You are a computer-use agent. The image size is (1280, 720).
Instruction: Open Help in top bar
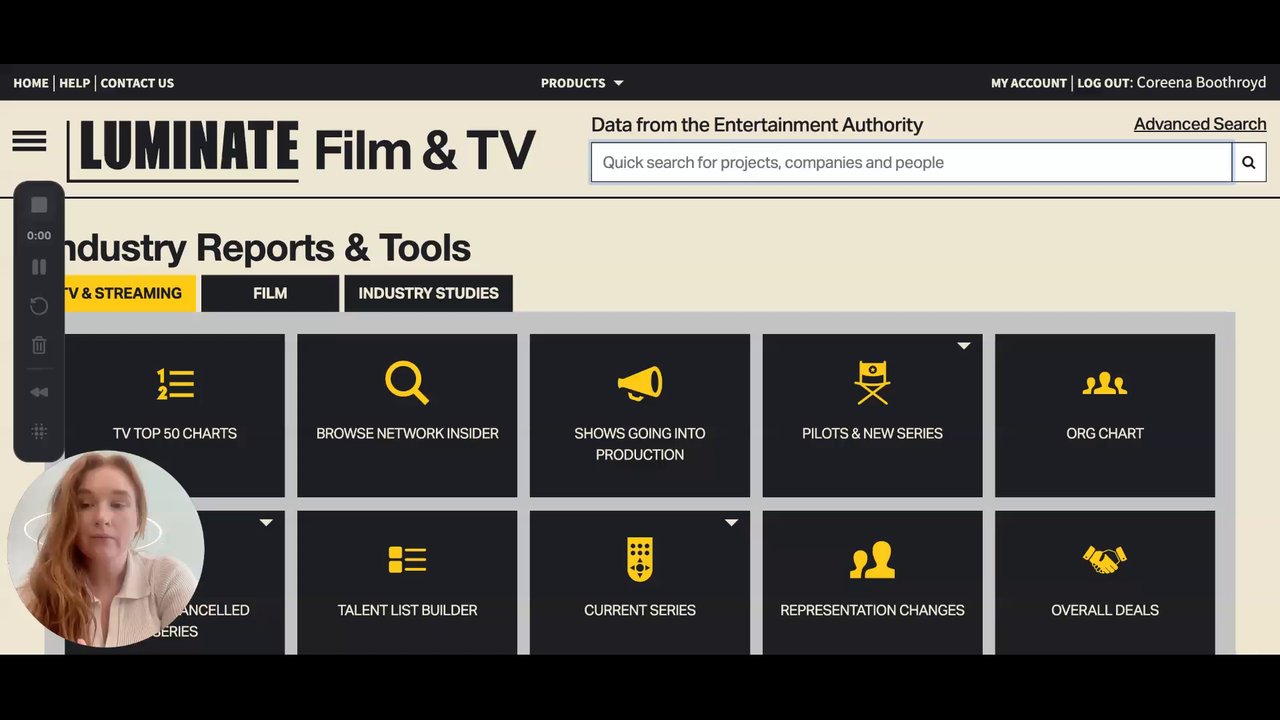(75, 83)
